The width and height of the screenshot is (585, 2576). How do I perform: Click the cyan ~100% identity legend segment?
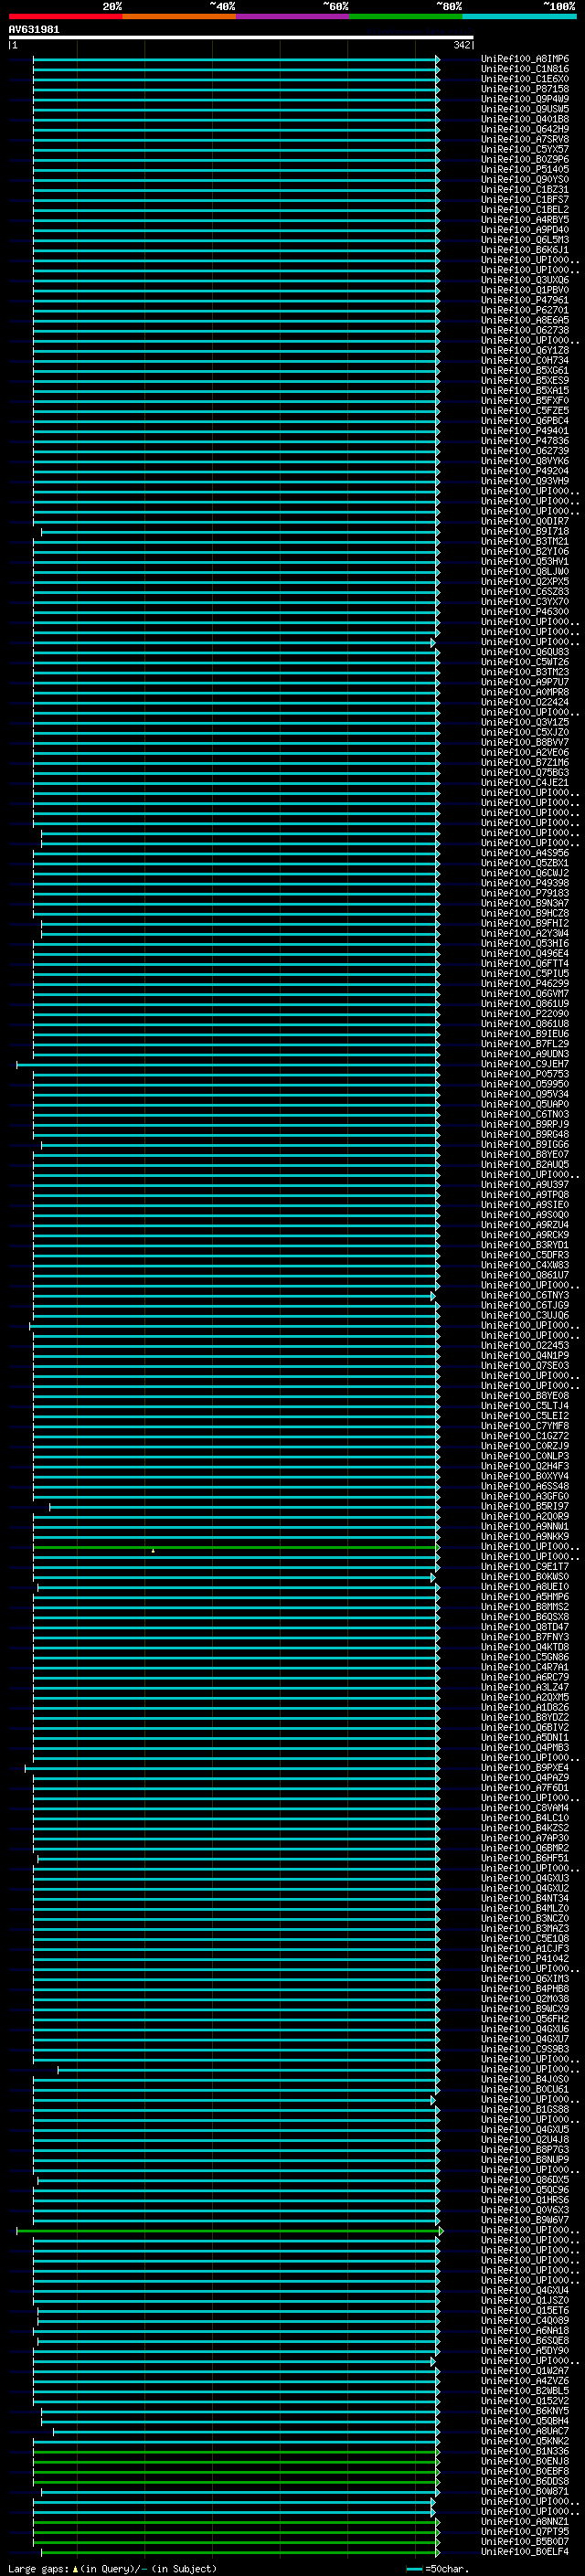tap(519, 16)
